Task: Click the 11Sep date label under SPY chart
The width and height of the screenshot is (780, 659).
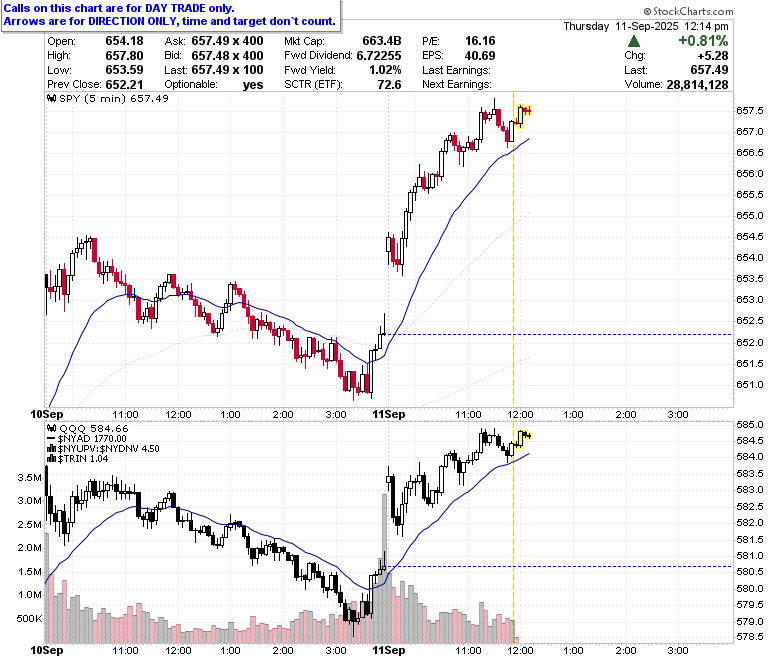Action: [x=389, y=414]
